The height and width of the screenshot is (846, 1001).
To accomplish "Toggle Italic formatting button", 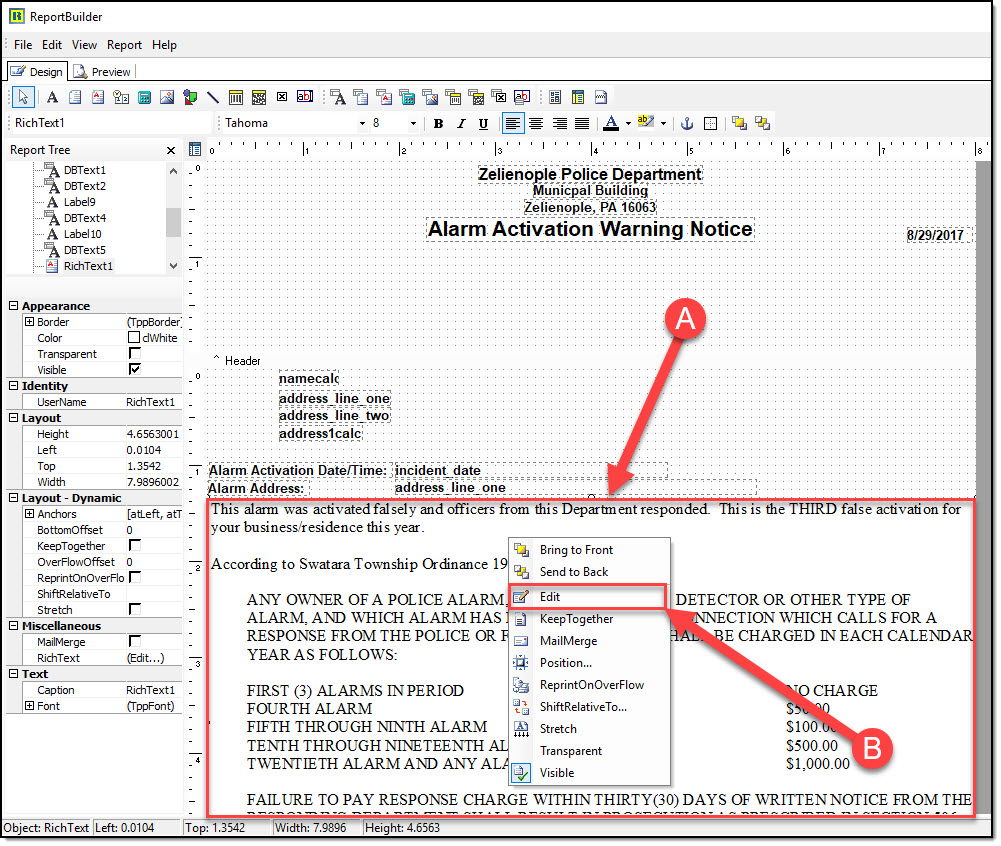I will (461, 124).
